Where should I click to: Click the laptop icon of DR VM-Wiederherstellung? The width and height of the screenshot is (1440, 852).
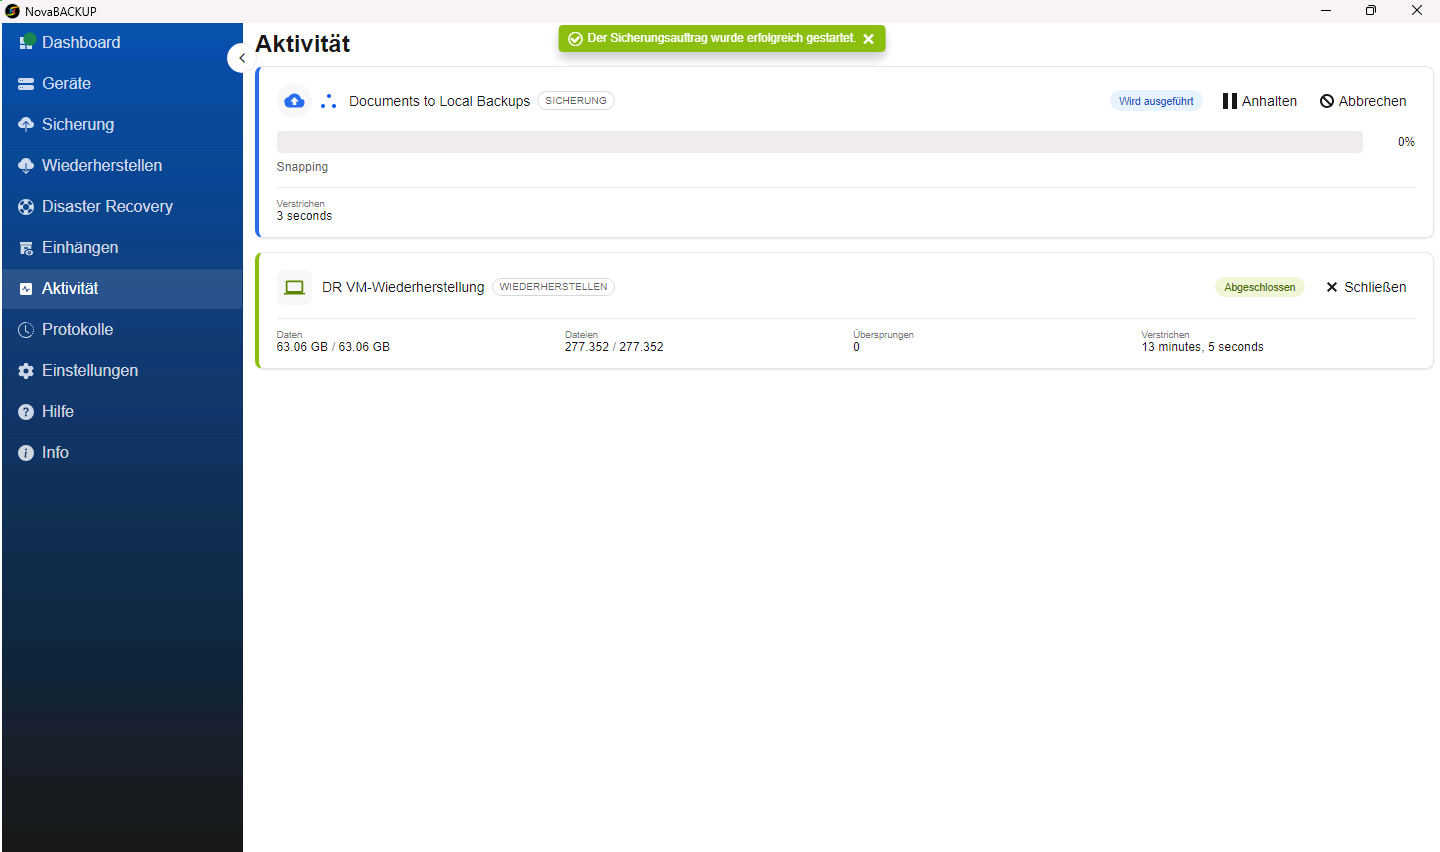click(294, 287)
